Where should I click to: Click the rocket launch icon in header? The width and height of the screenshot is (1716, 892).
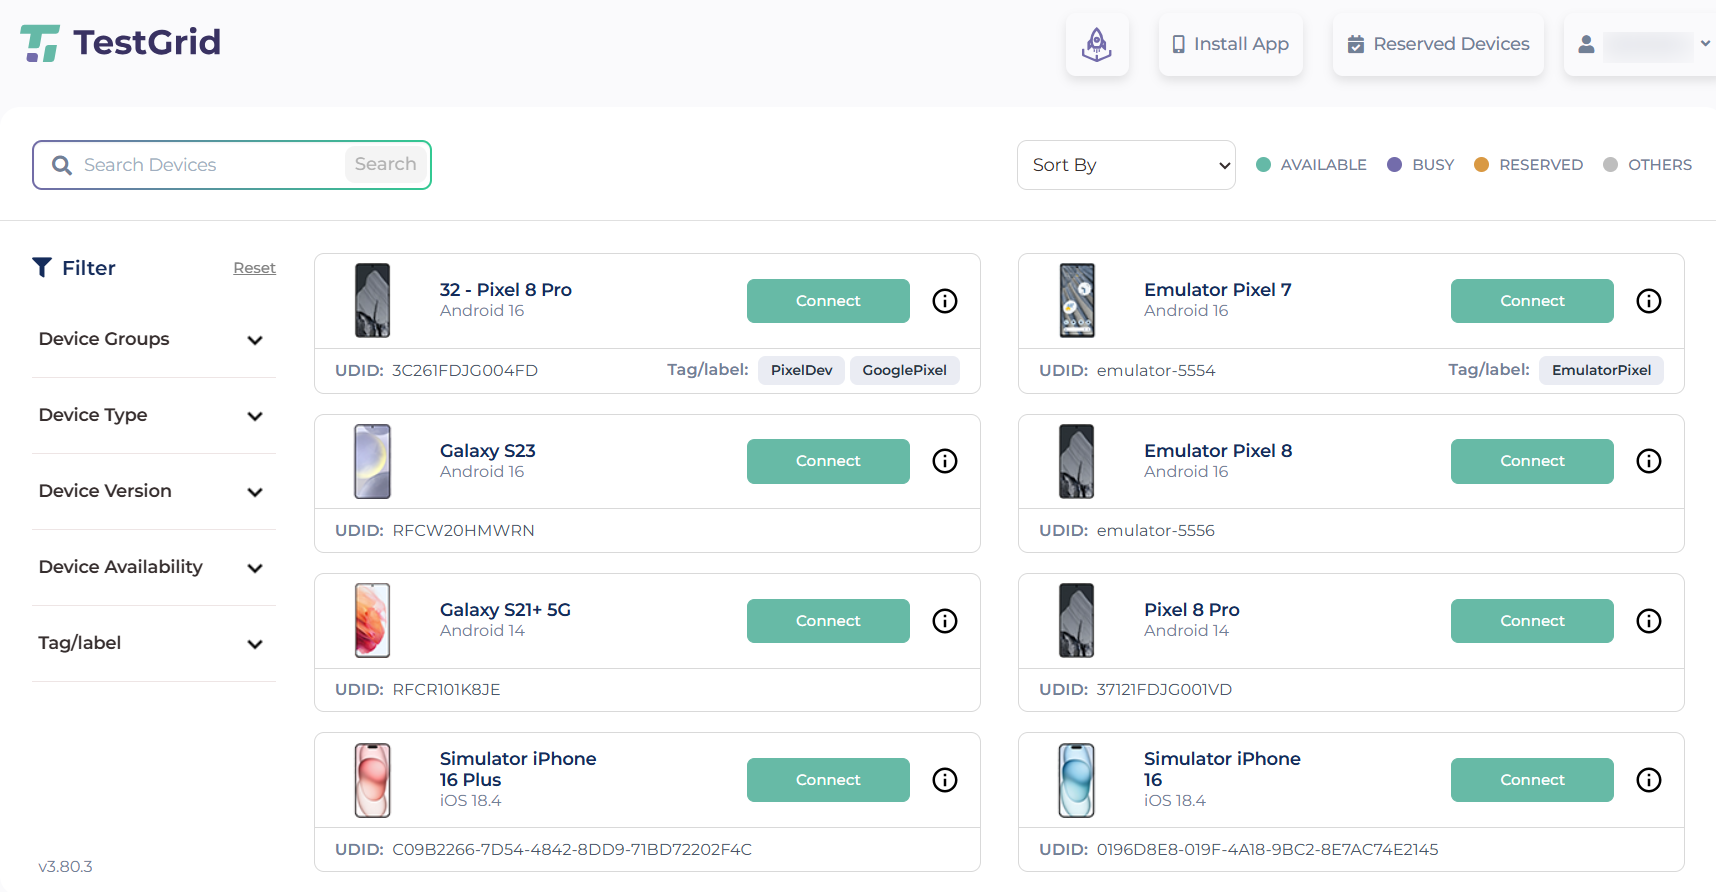[1097, 45]
